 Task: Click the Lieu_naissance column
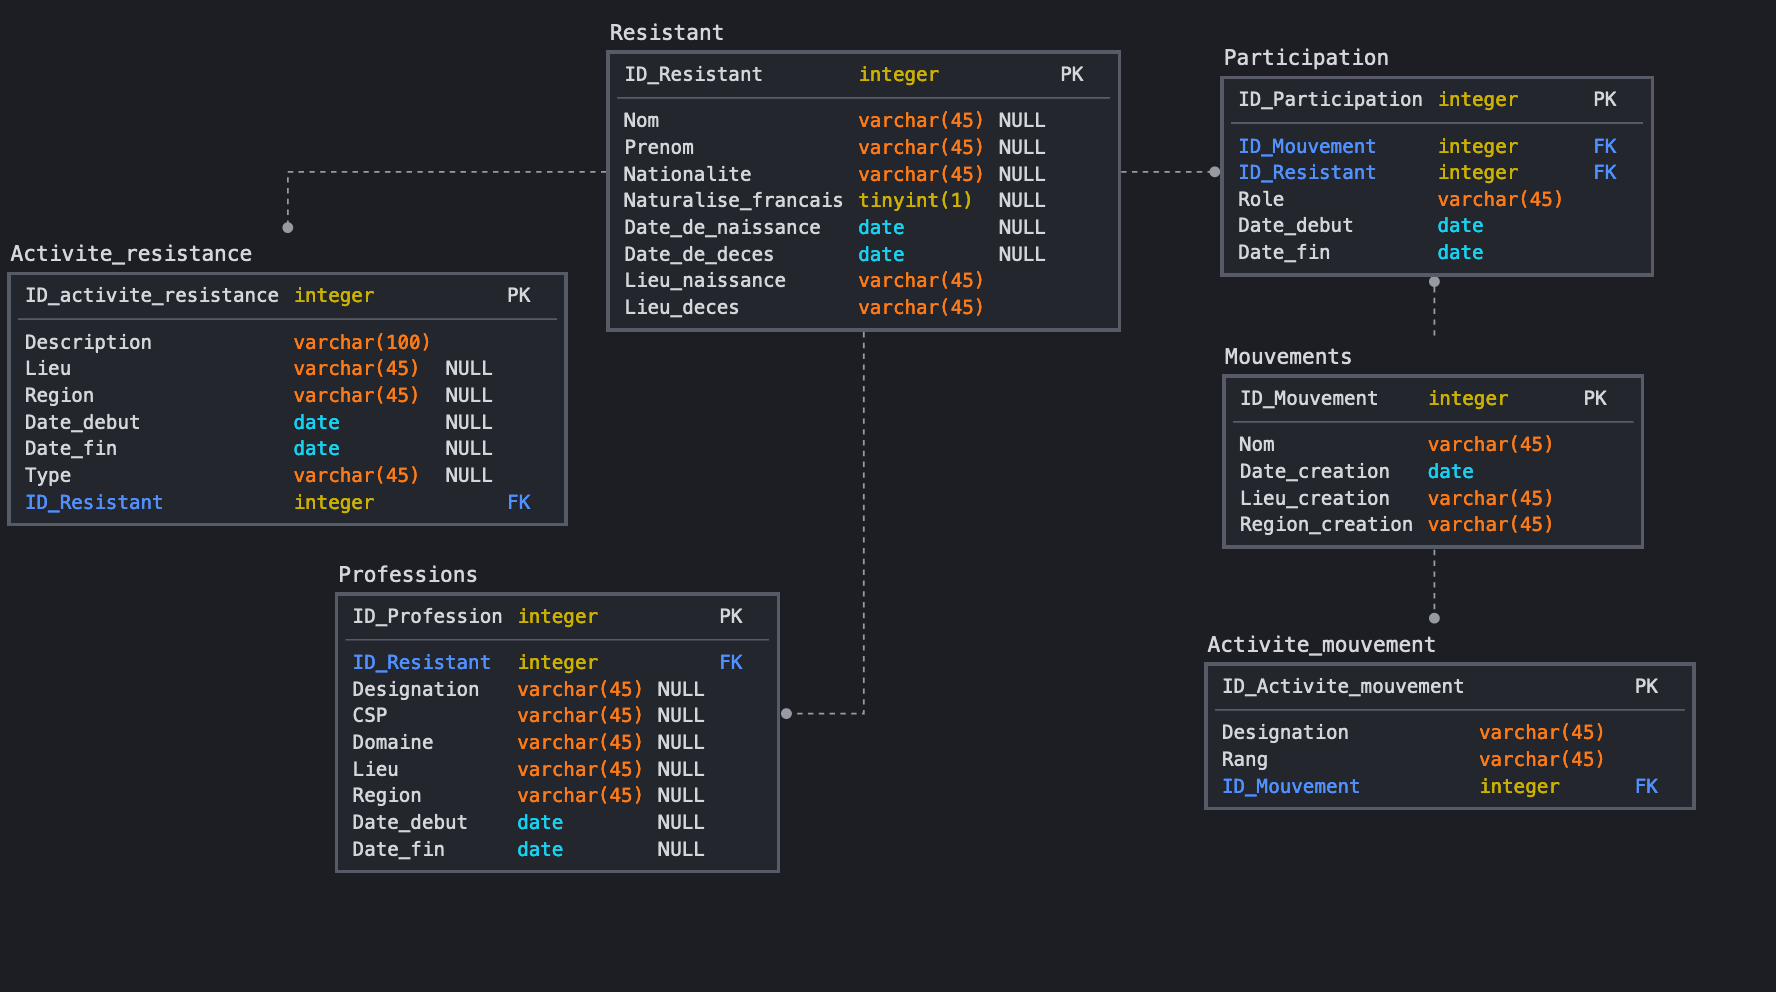coord(863,280)
